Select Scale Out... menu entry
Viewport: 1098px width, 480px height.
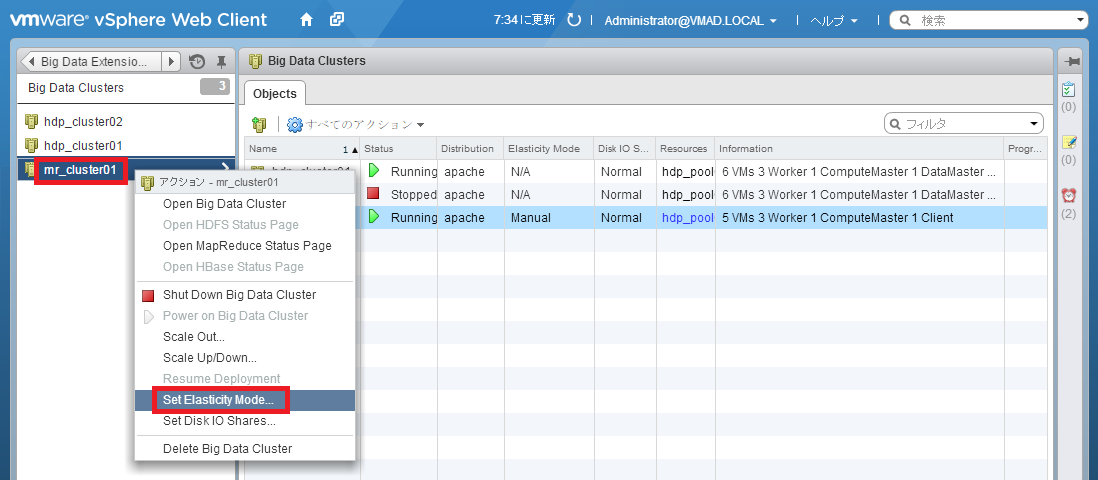194,337
